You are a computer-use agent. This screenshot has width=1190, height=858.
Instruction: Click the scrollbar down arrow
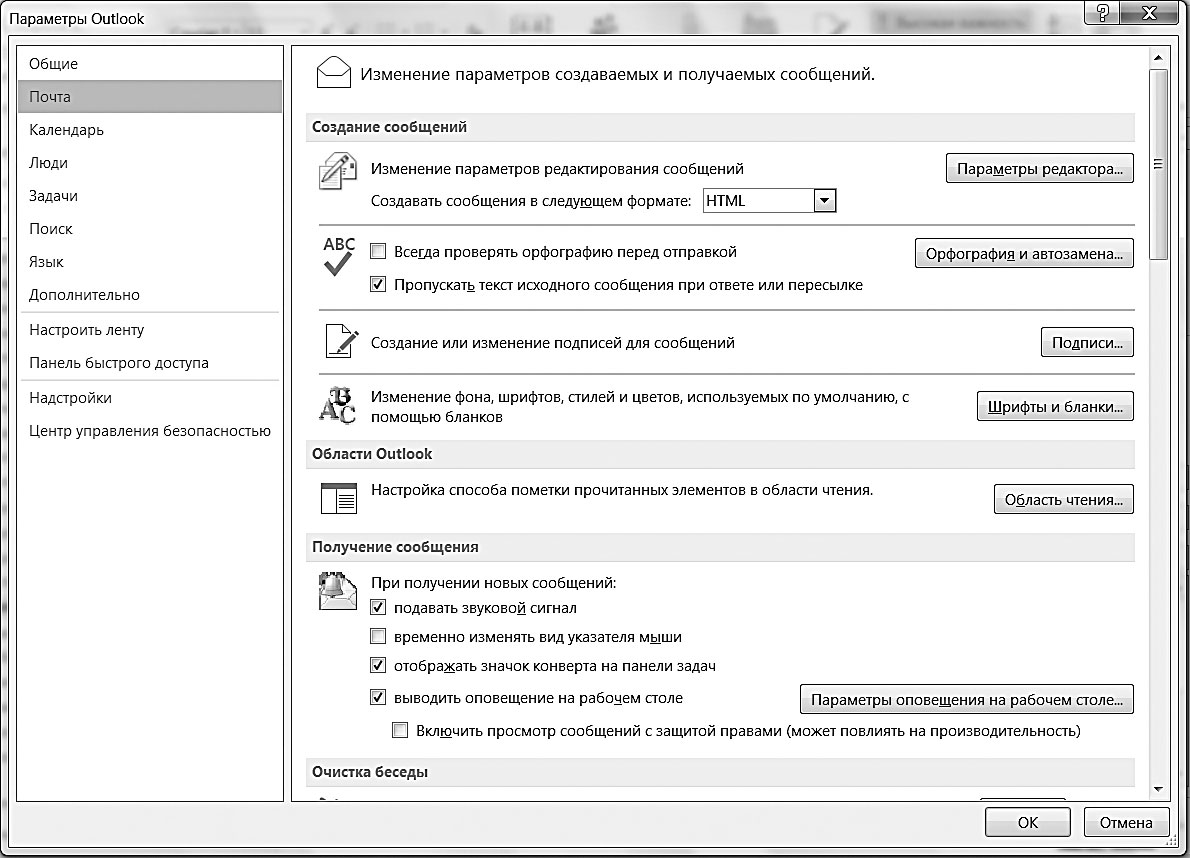click(1158, 789)
